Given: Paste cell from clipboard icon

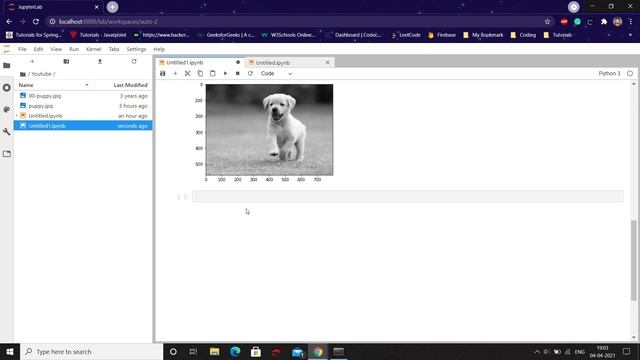Looking at the screenshot, I should [213, 73].
